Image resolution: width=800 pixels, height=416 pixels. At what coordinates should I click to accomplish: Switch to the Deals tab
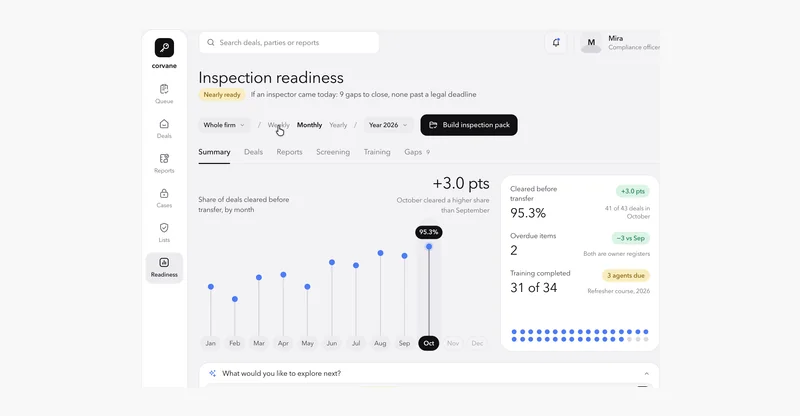253,152
